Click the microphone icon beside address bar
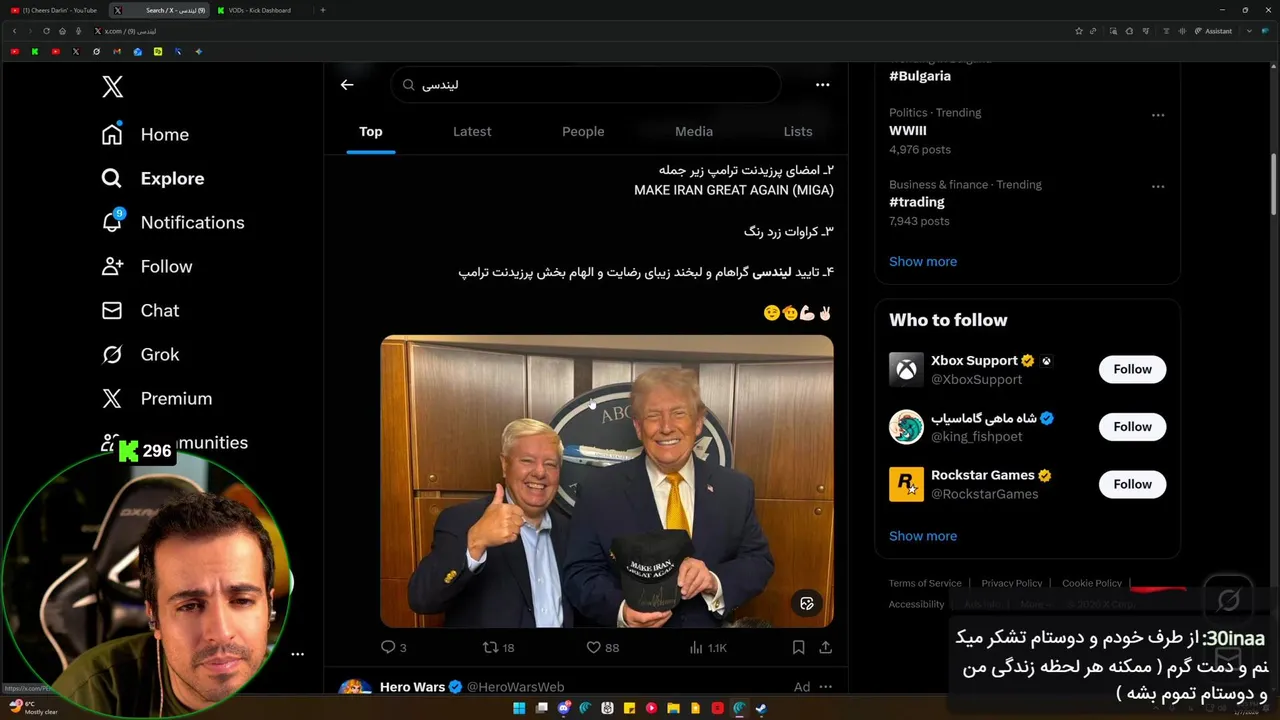Screen dimensions: 1280x720 (79, 31)
